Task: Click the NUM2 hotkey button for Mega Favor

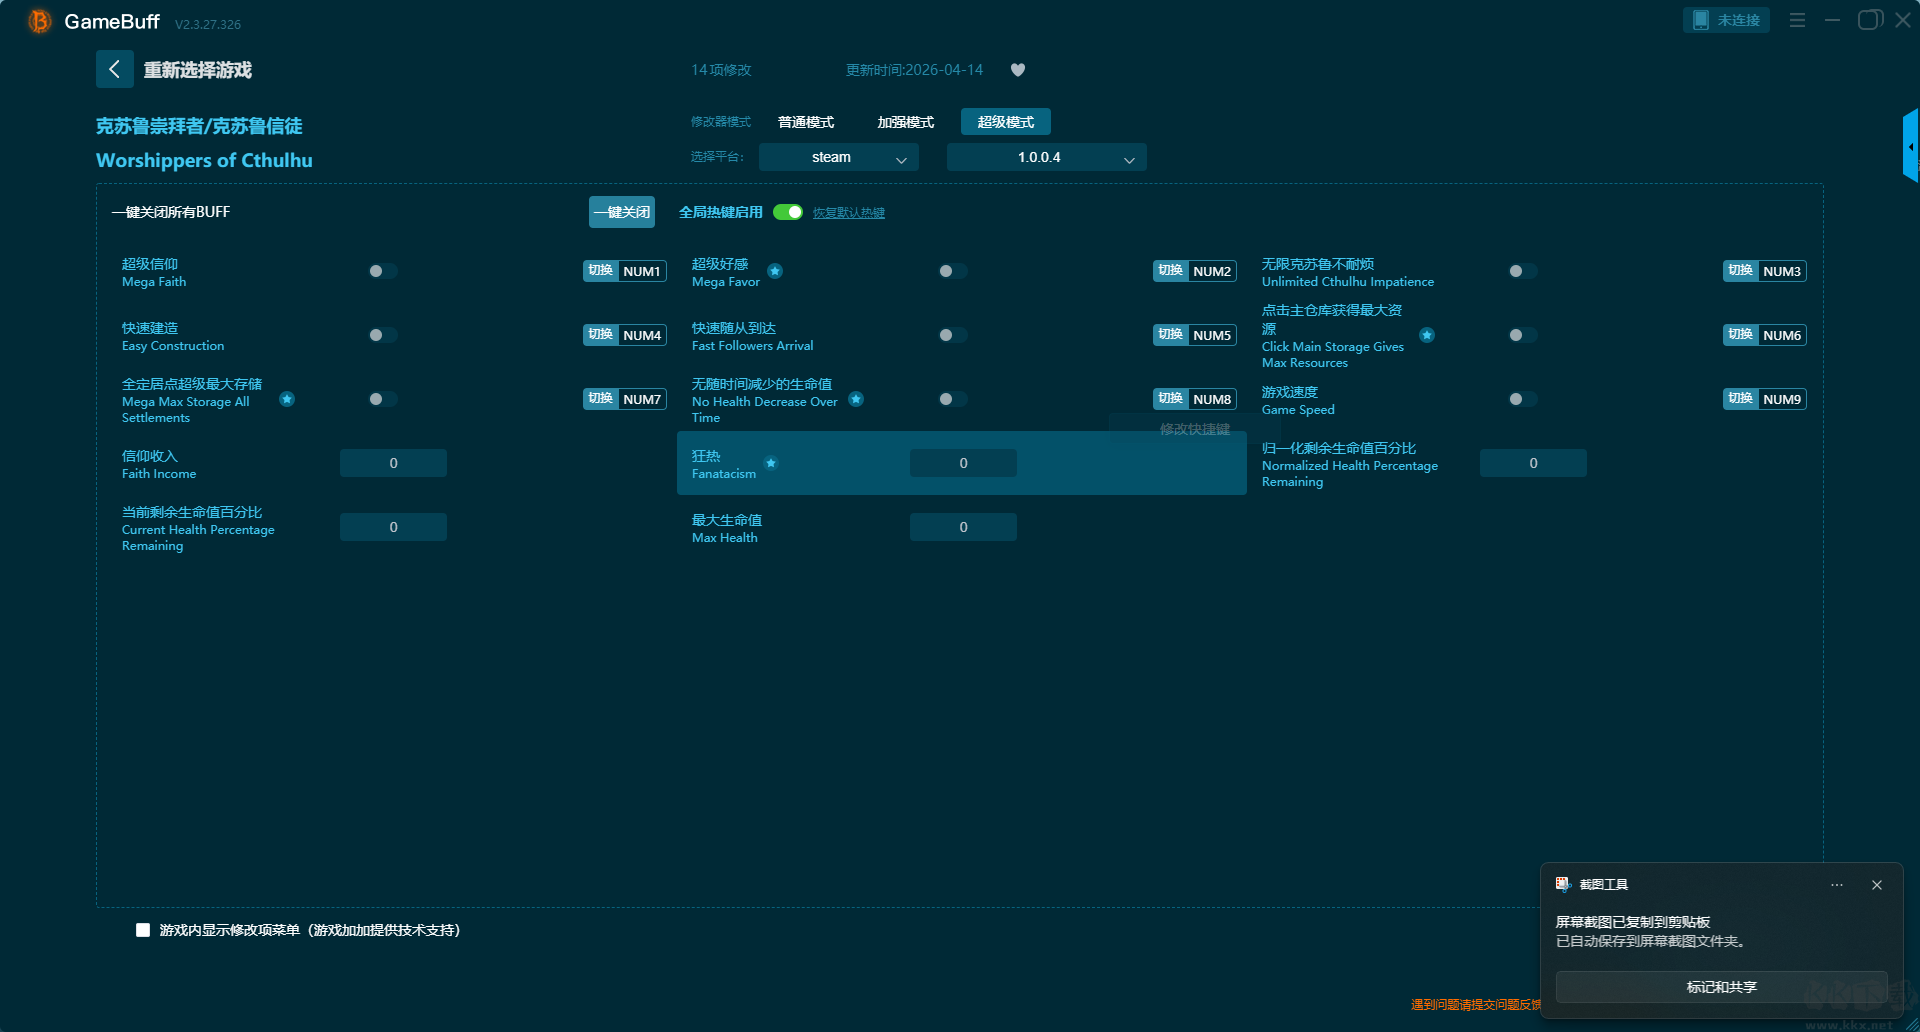Action: [x=1195, y=271]
